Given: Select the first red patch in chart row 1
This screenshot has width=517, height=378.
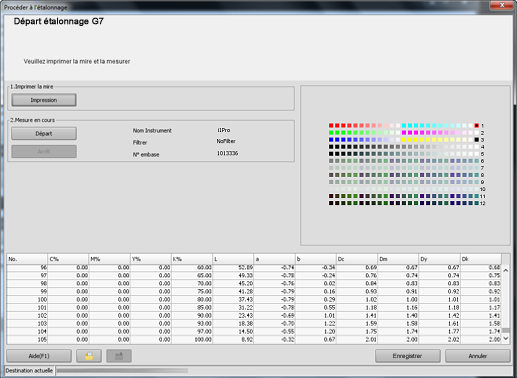Looking at the screenshot, I should [331, 126].
